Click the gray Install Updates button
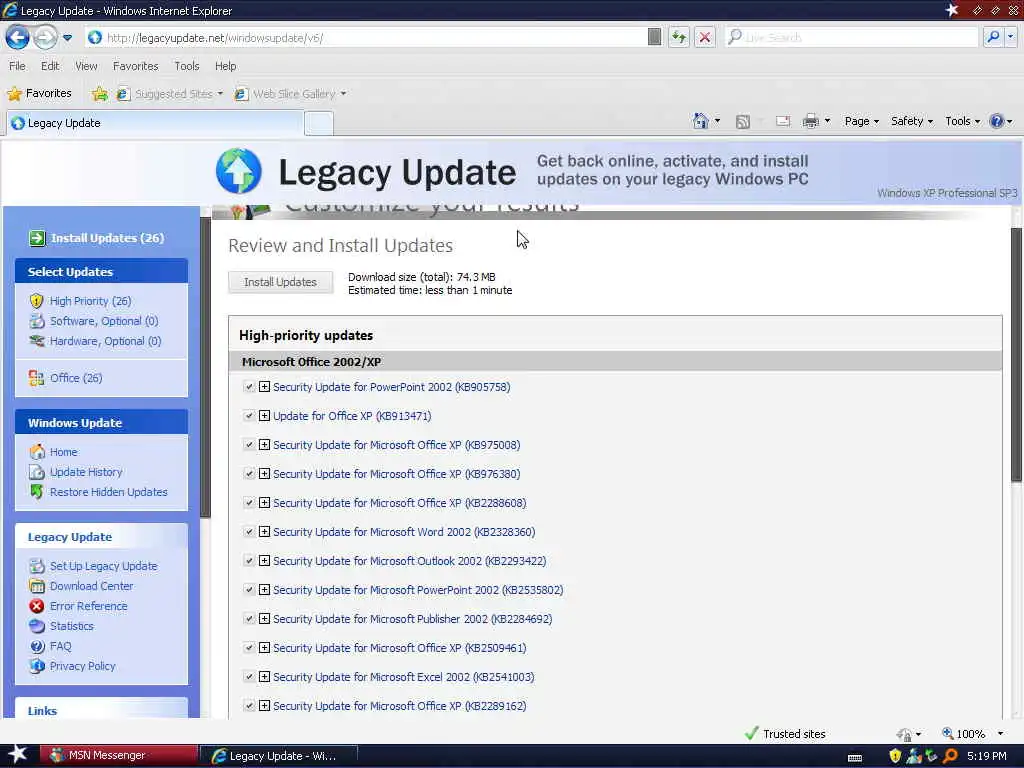Image resolution: width=1024 pixels, height=768 pixels. (x=280, y=282)
